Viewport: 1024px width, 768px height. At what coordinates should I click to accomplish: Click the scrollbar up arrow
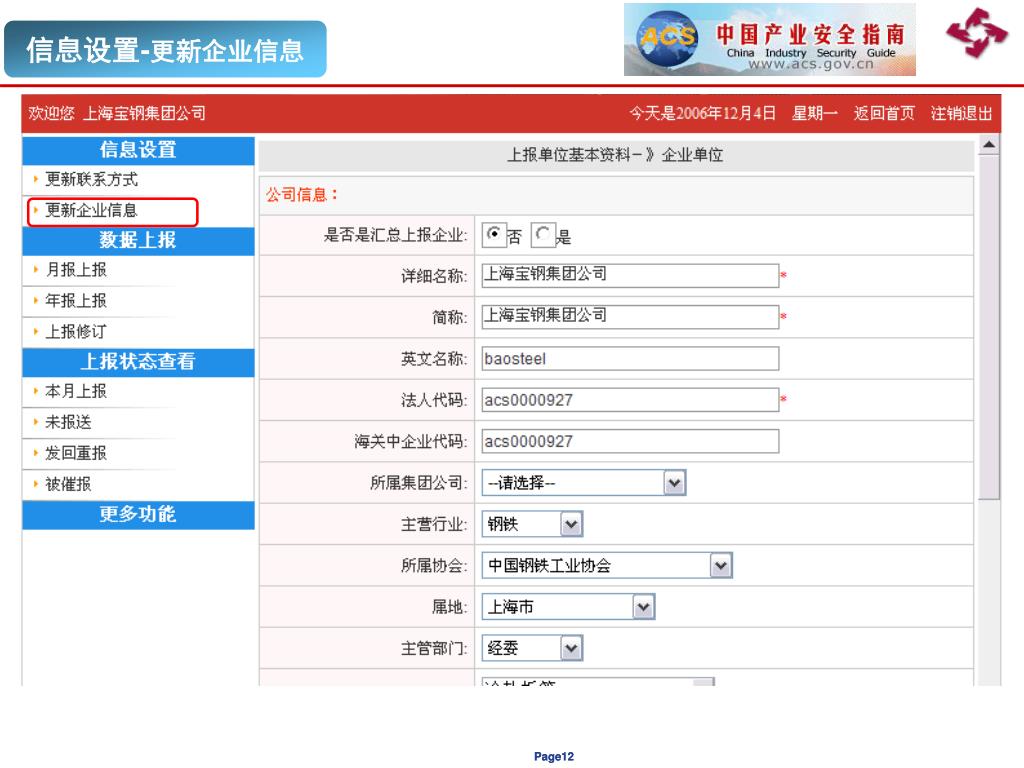989,145
